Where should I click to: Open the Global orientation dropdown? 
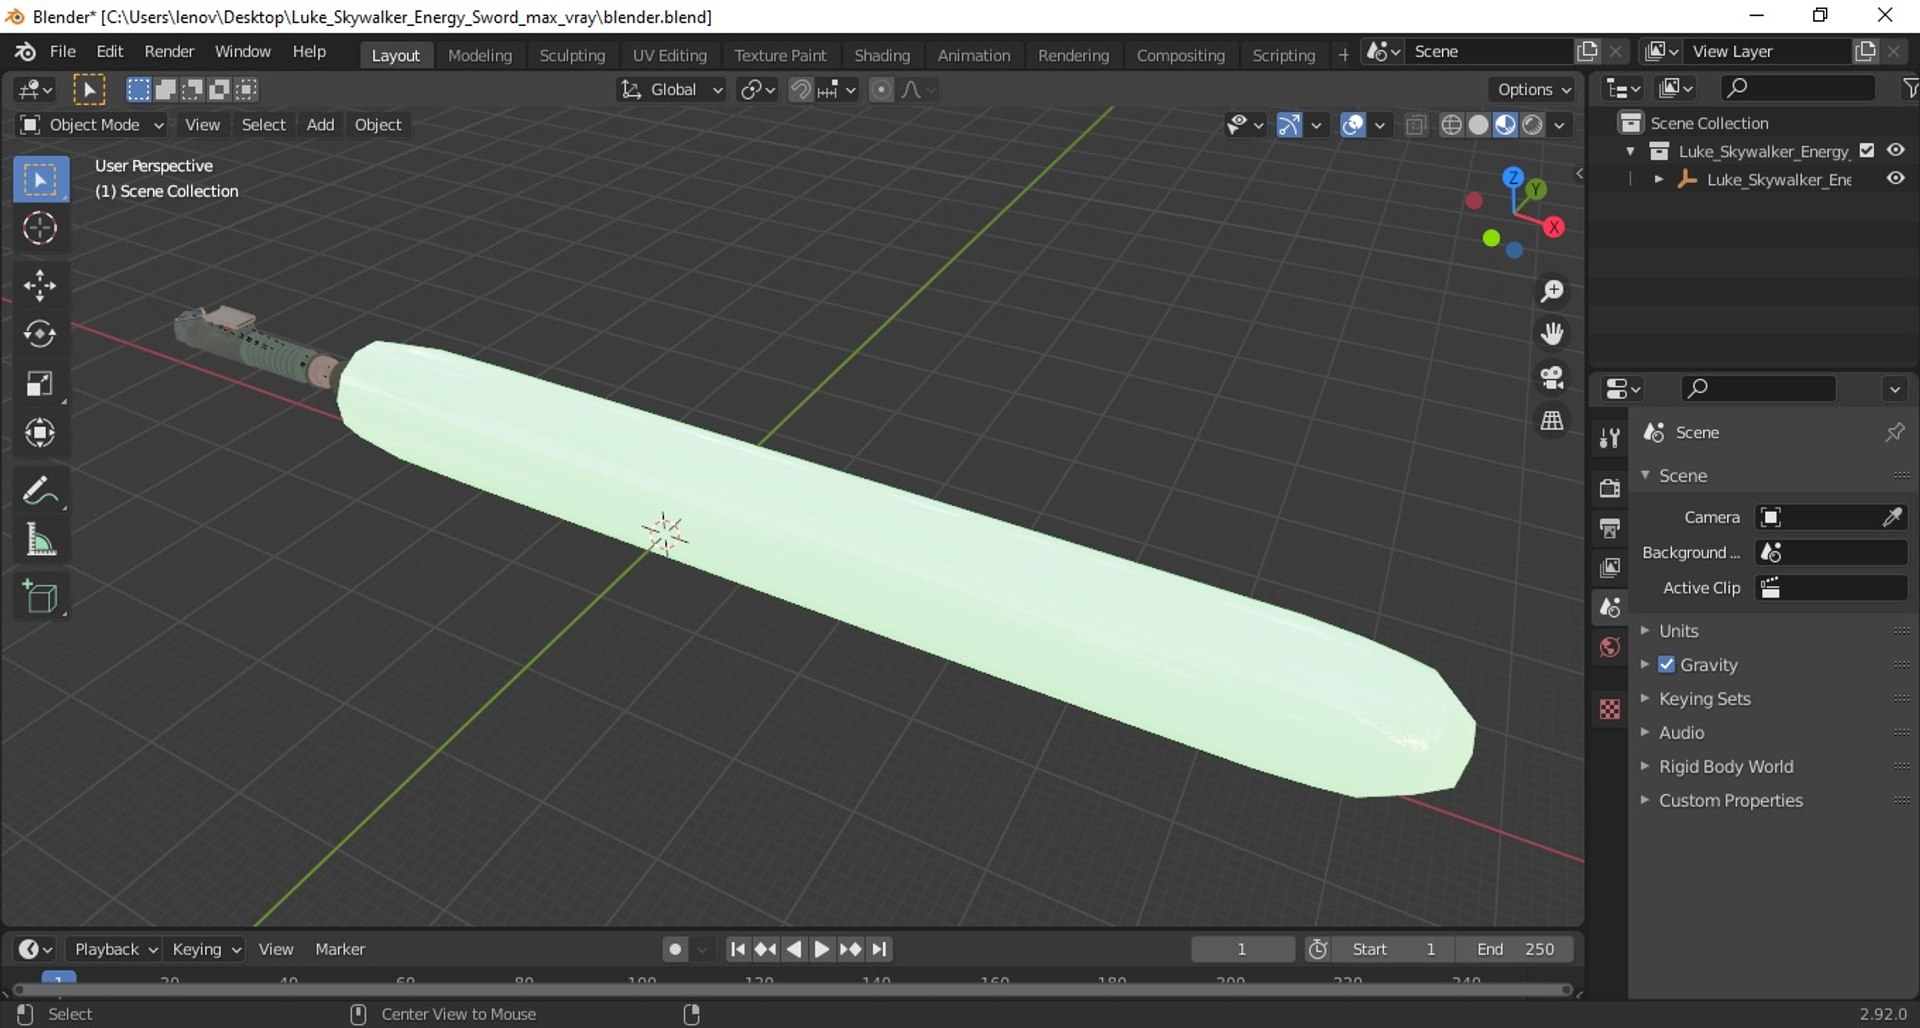pos(671,90)
